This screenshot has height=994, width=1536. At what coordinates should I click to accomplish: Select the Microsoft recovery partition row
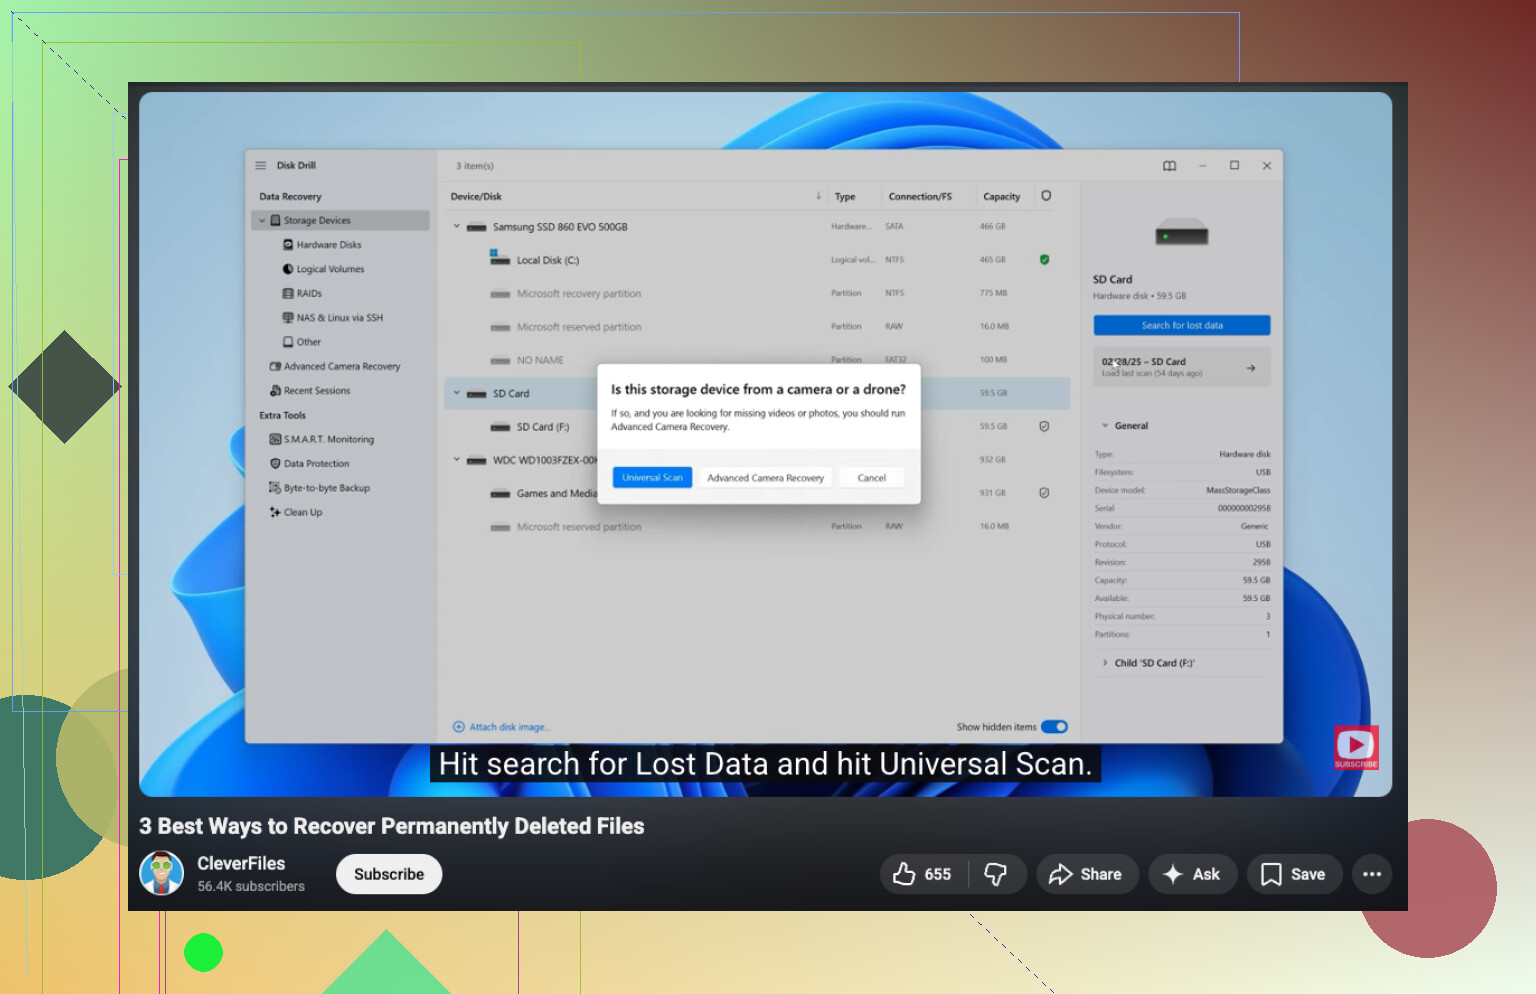pos(757,294)
